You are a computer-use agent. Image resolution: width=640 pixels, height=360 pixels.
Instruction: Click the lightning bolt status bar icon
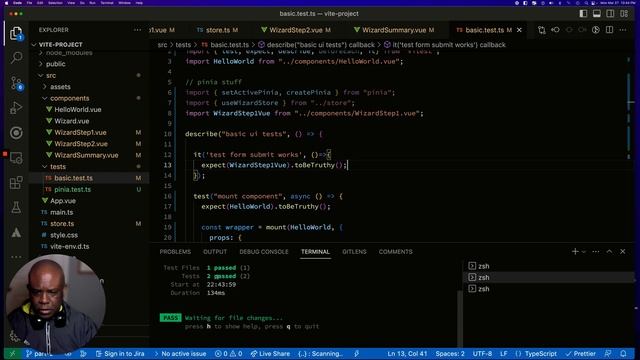[x=356, y=353]
